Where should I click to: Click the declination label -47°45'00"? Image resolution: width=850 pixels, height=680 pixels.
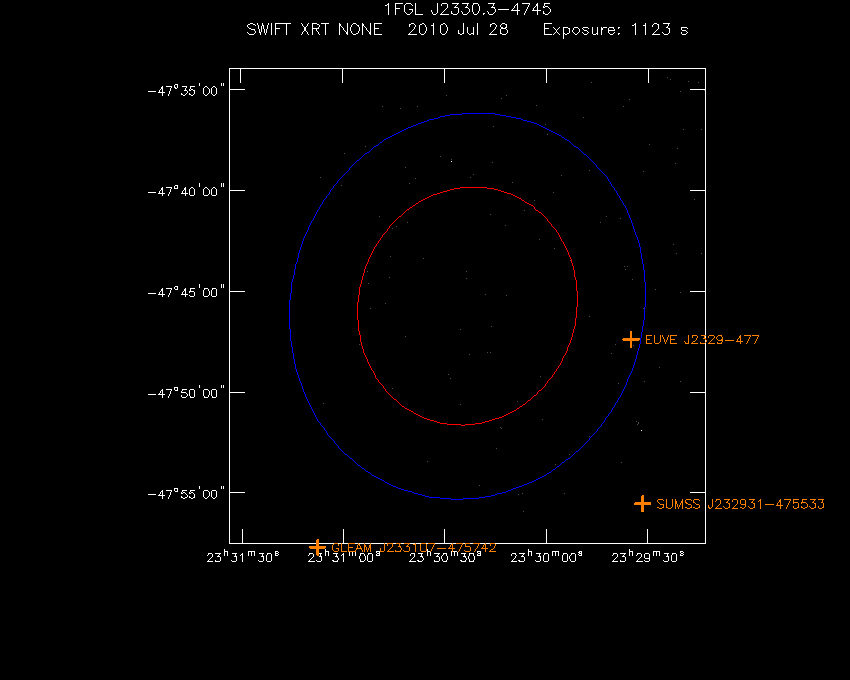(x=186, y=292)
